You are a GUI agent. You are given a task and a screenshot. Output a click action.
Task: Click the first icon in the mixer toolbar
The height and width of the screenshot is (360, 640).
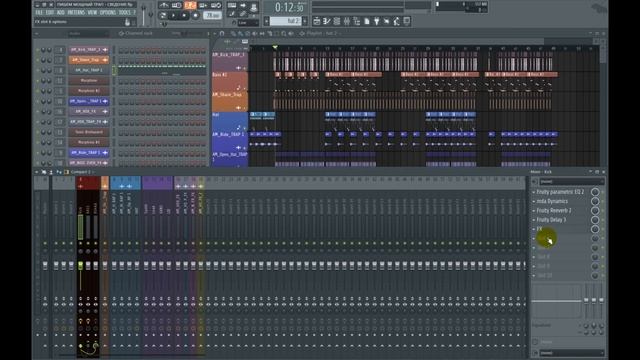point(37,172)
